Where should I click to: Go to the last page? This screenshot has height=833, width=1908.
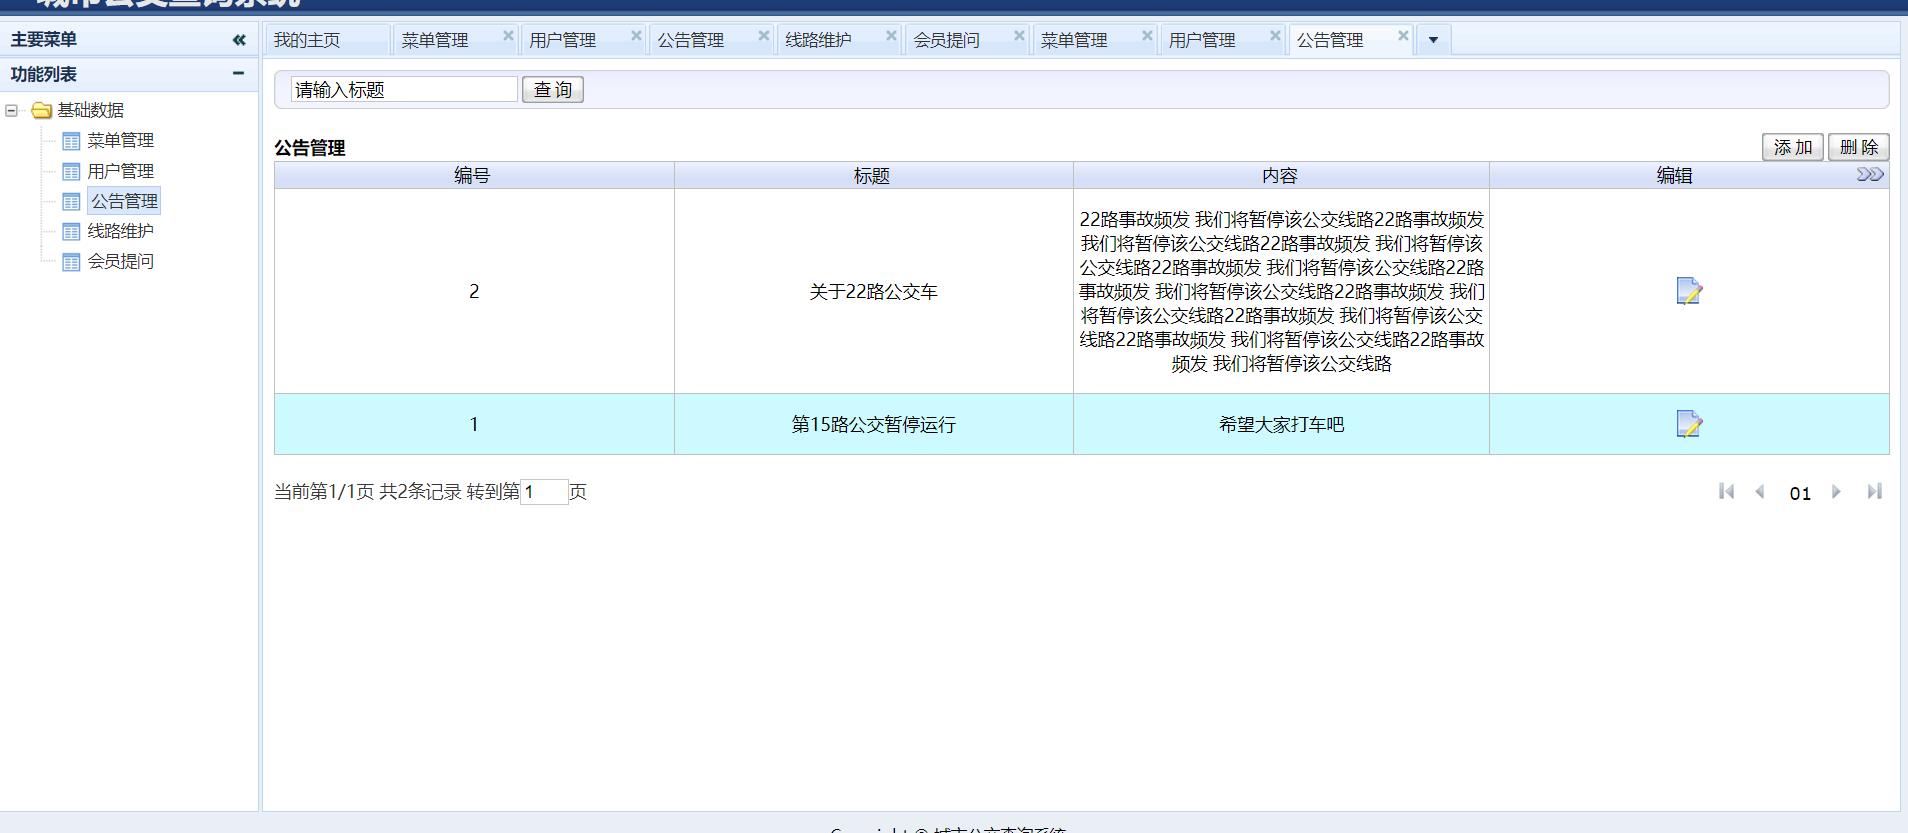pos(1874,491)
